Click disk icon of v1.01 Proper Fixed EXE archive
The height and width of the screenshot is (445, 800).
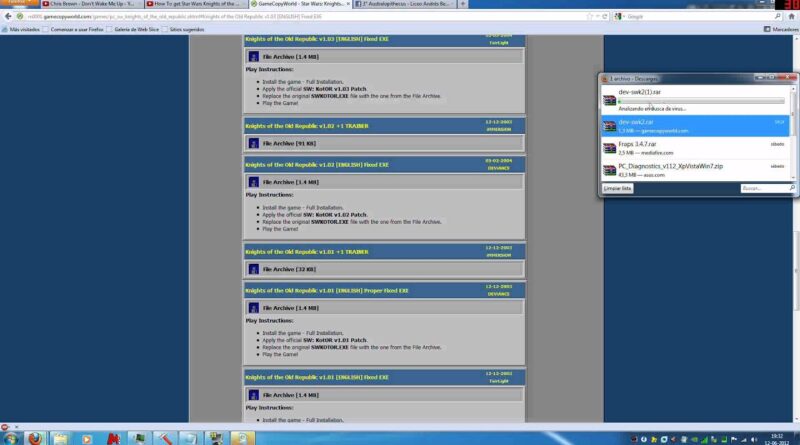pos(254,308)
